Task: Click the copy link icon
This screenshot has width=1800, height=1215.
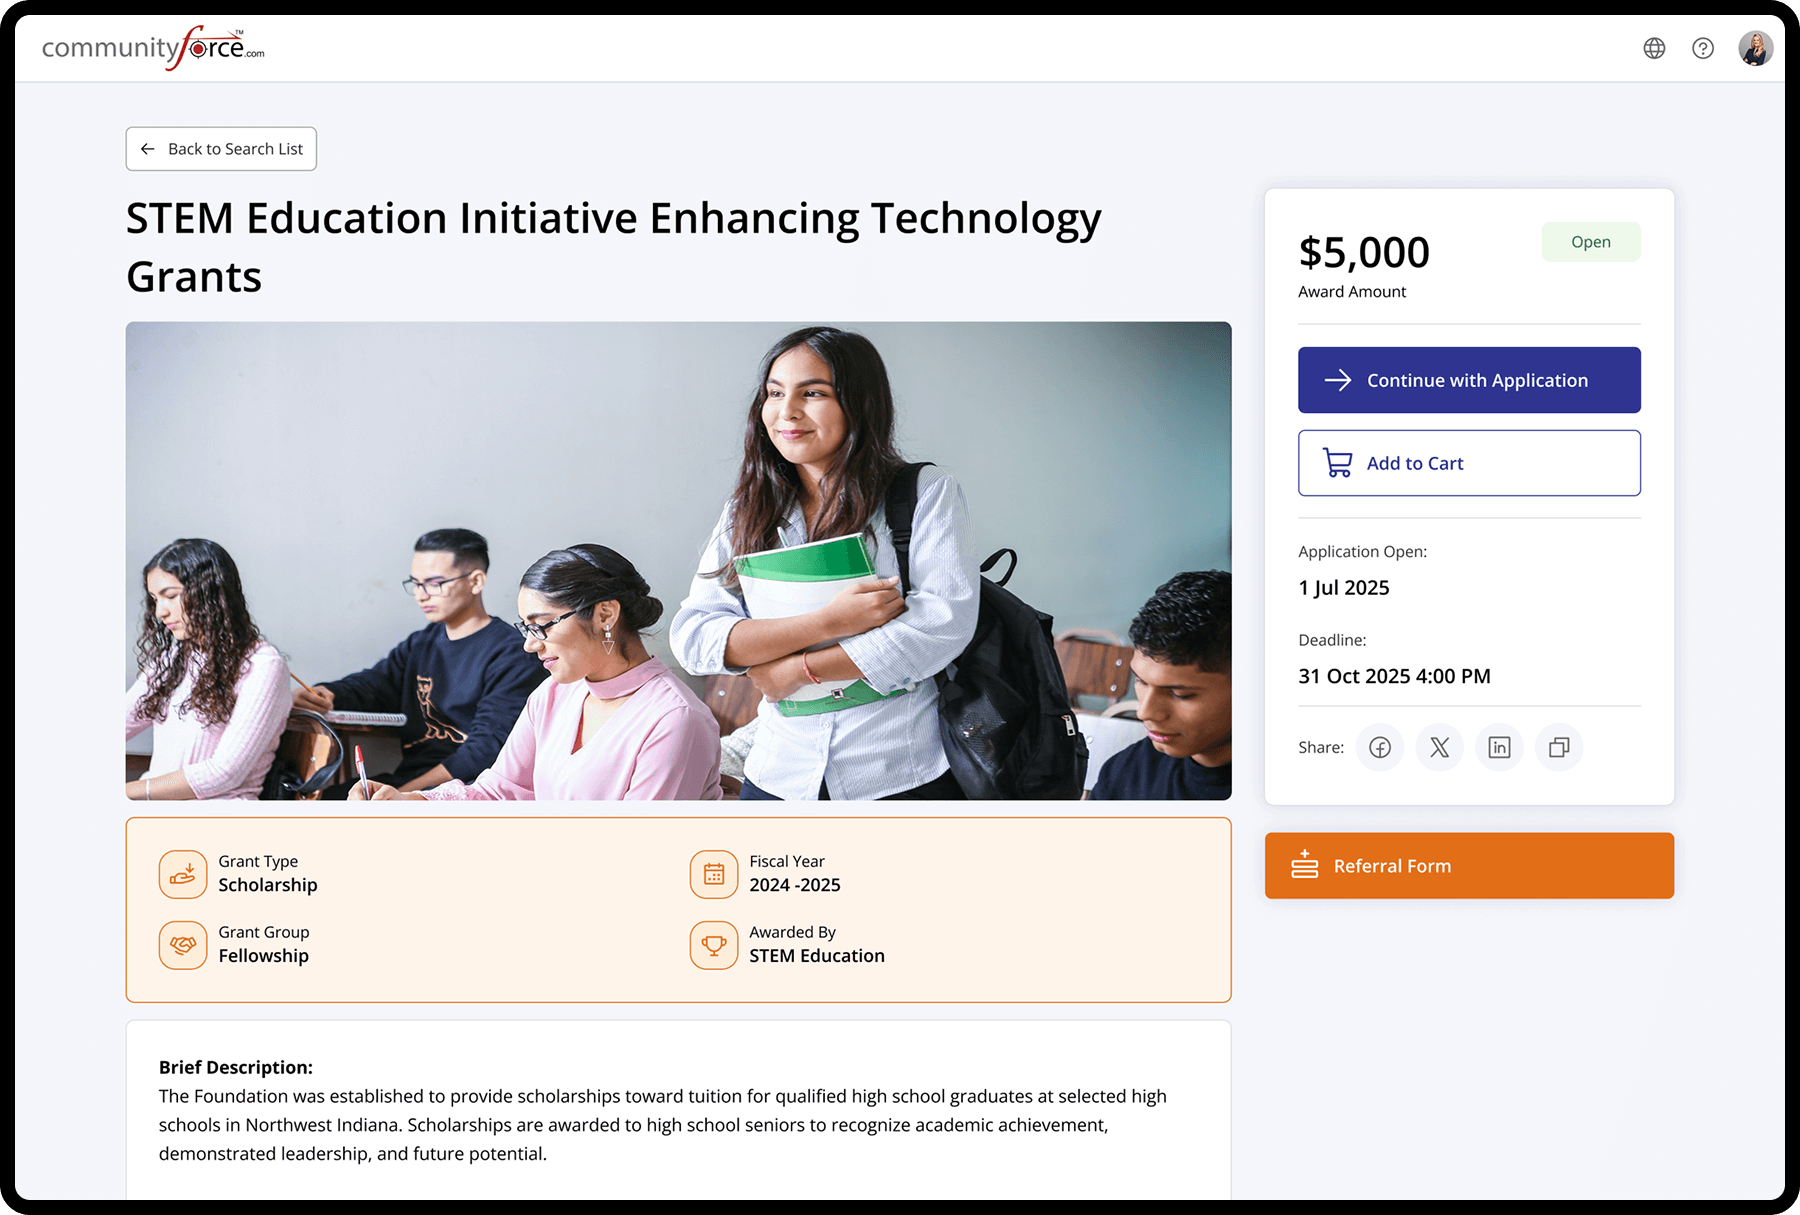Action: tap(1559, 748)
